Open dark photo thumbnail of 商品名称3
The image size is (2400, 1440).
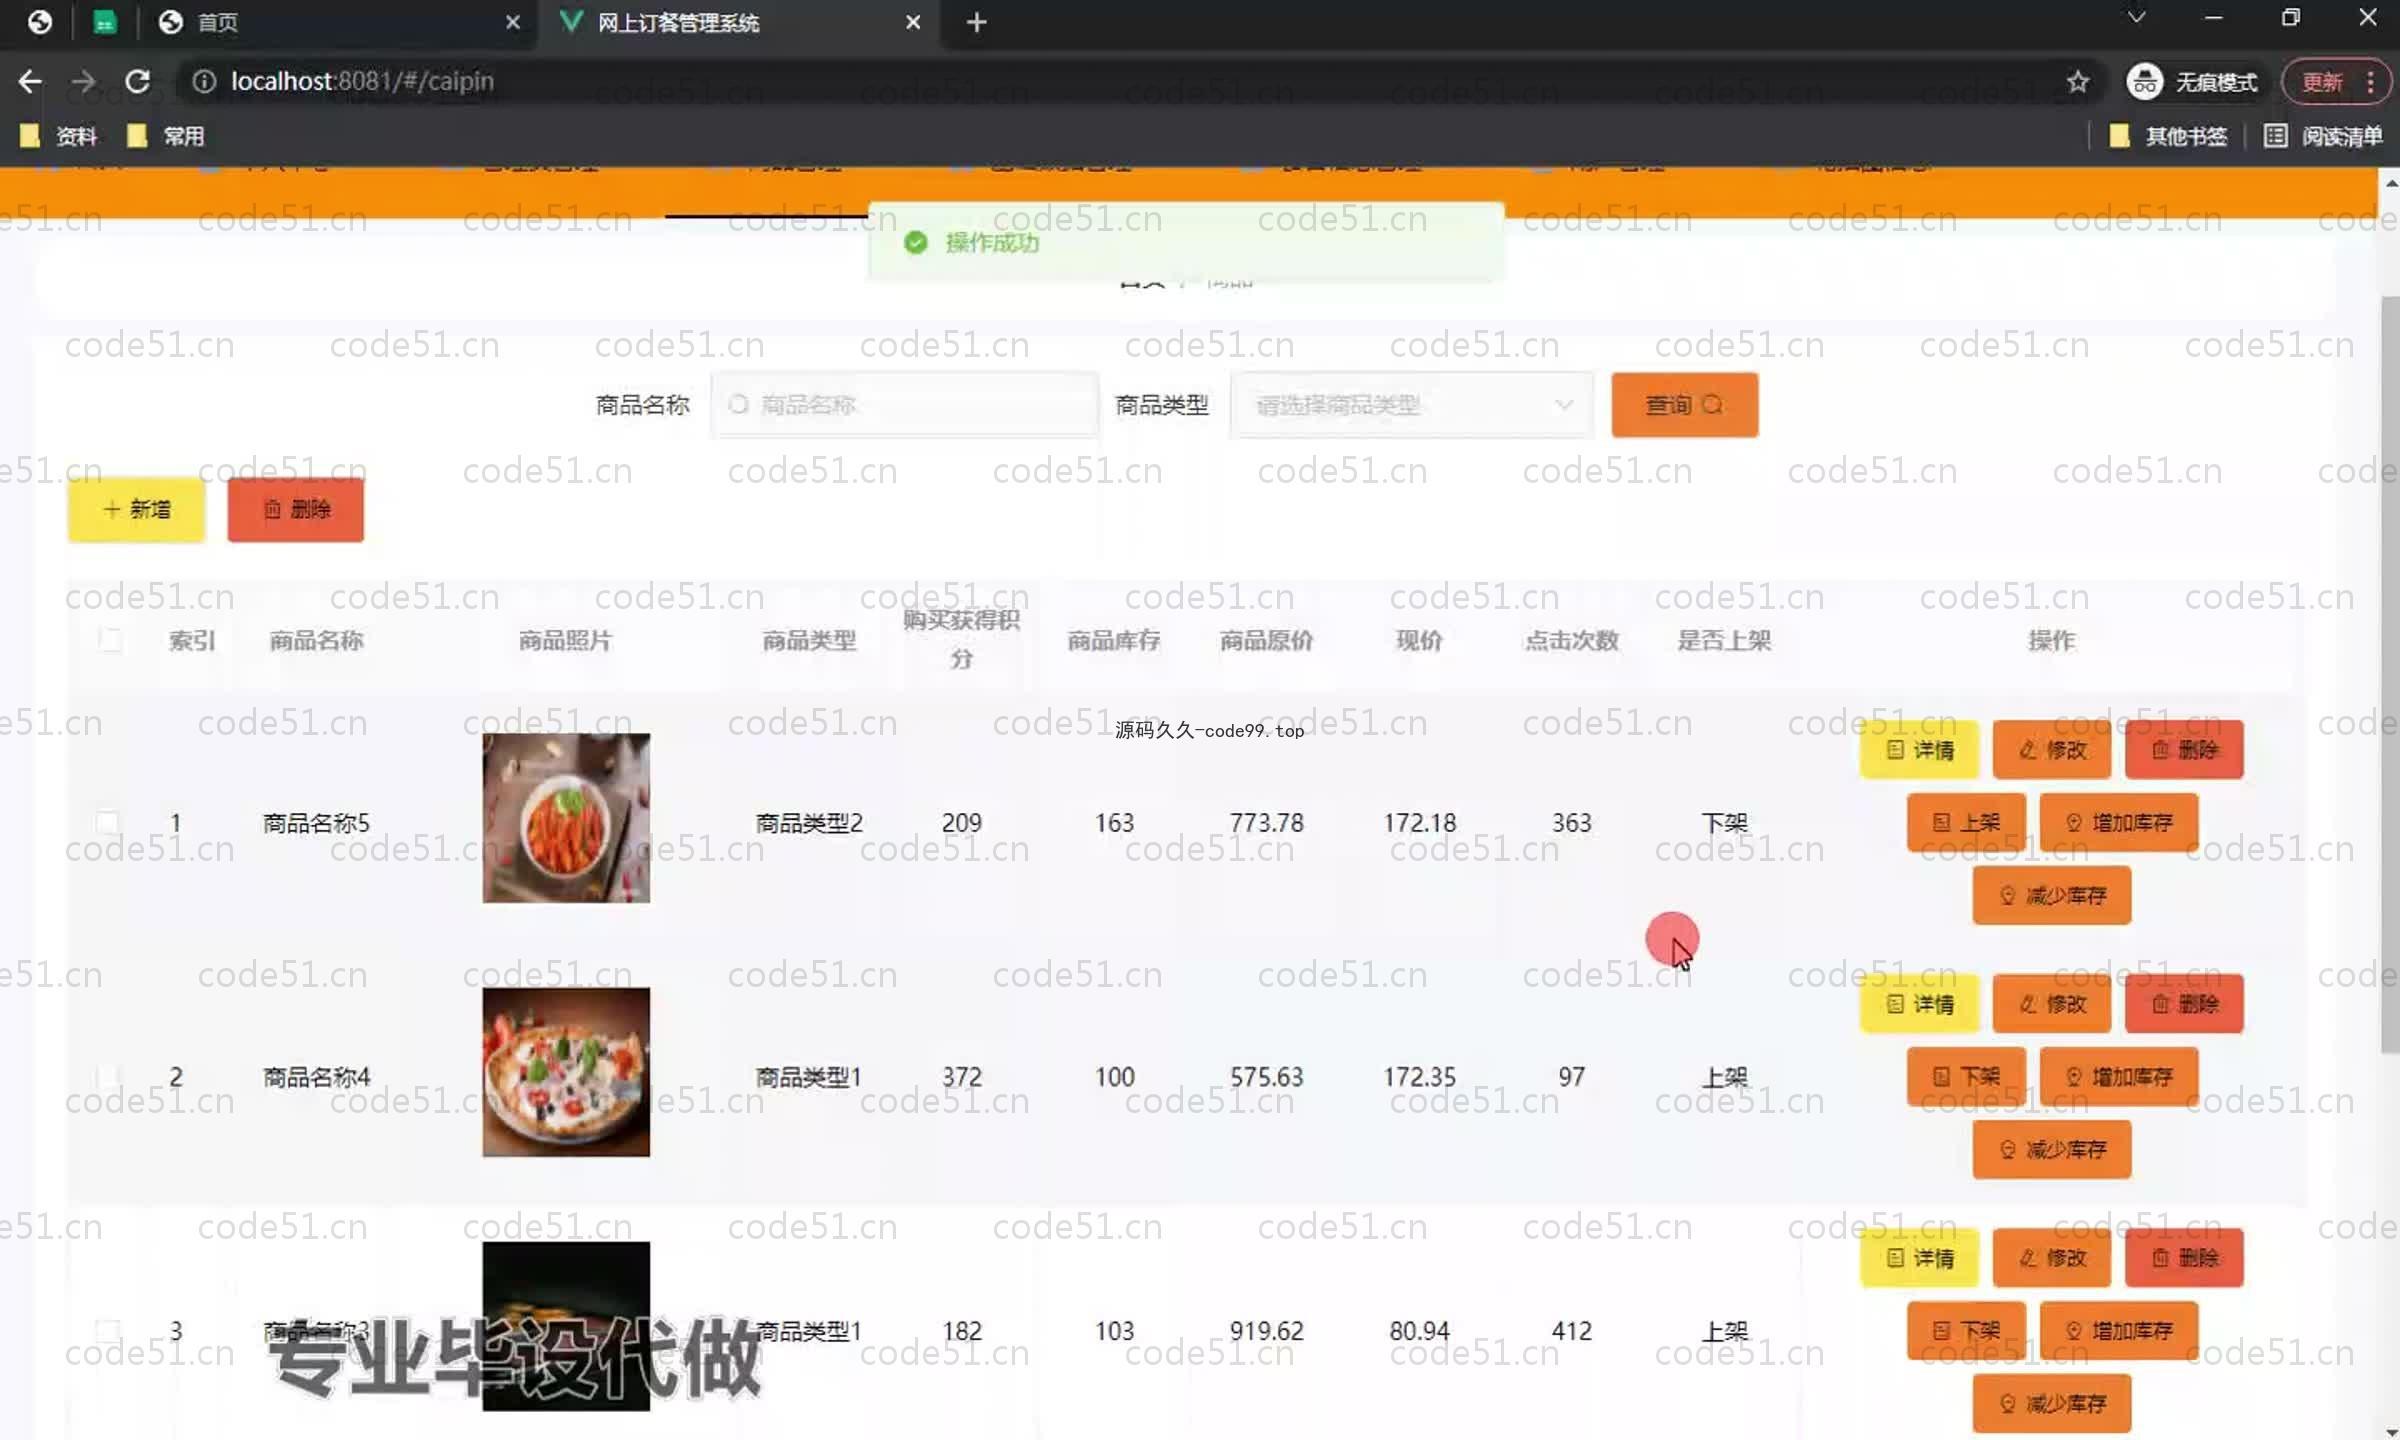tap(566, 1326)
